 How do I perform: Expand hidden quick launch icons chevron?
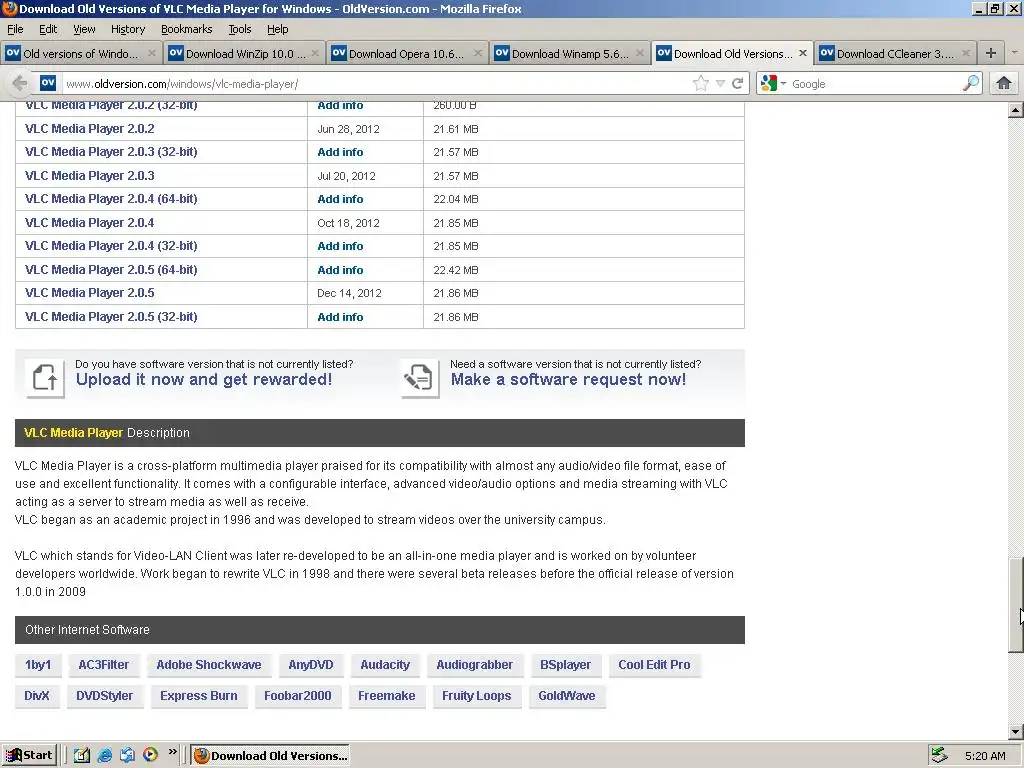[172, 752]
